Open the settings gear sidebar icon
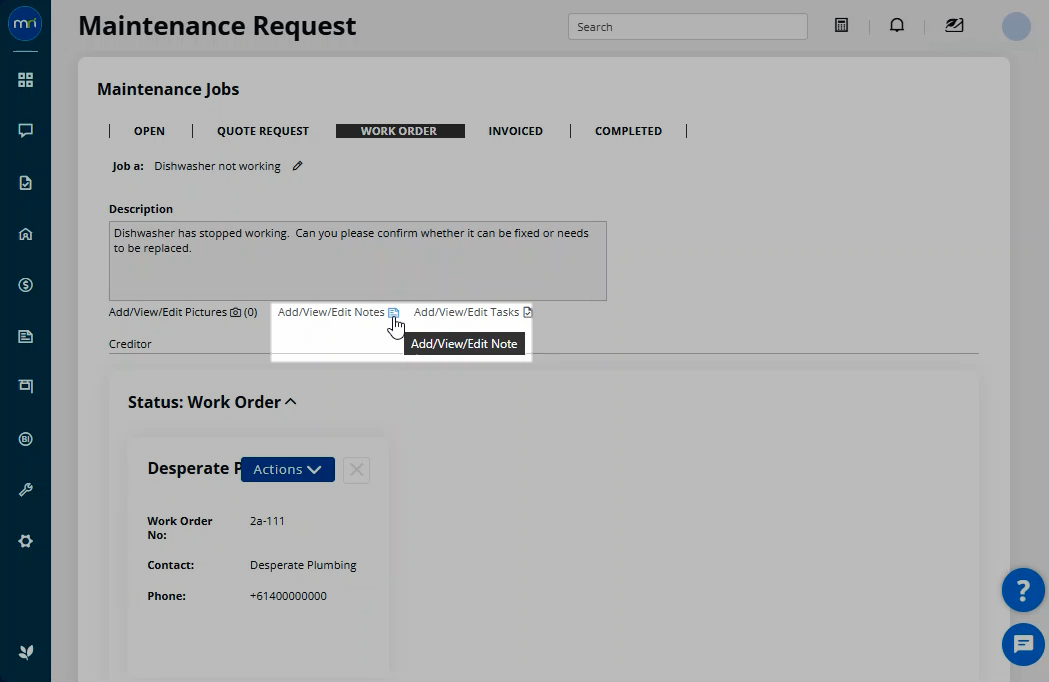The width and height of the screenshot is (1049, 682). click(x=25, y=541)
